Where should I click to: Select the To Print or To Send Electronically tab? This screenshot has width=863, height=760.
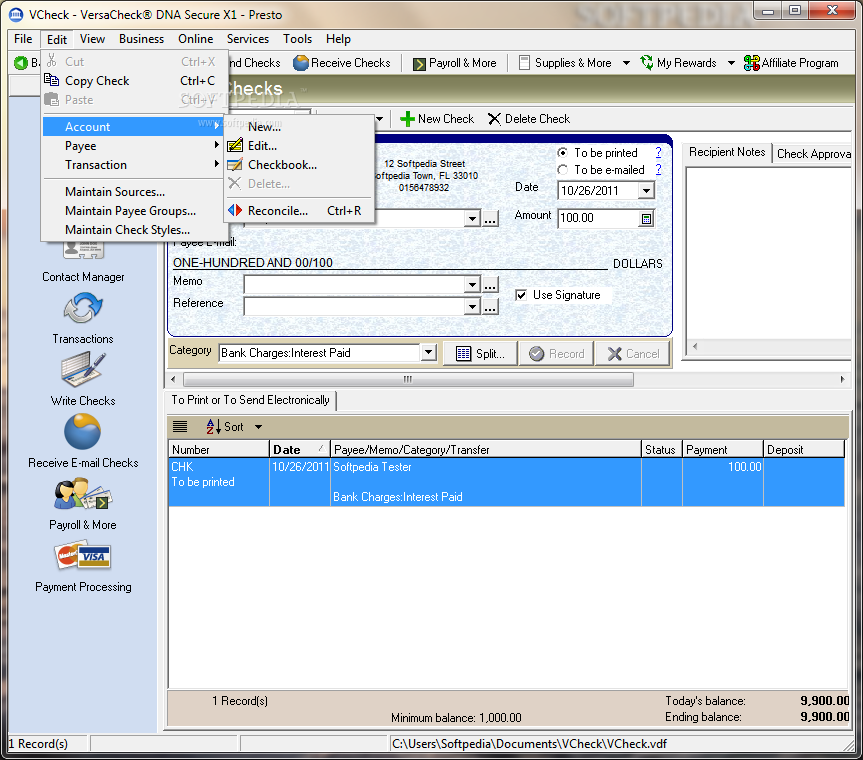(250, 400)
